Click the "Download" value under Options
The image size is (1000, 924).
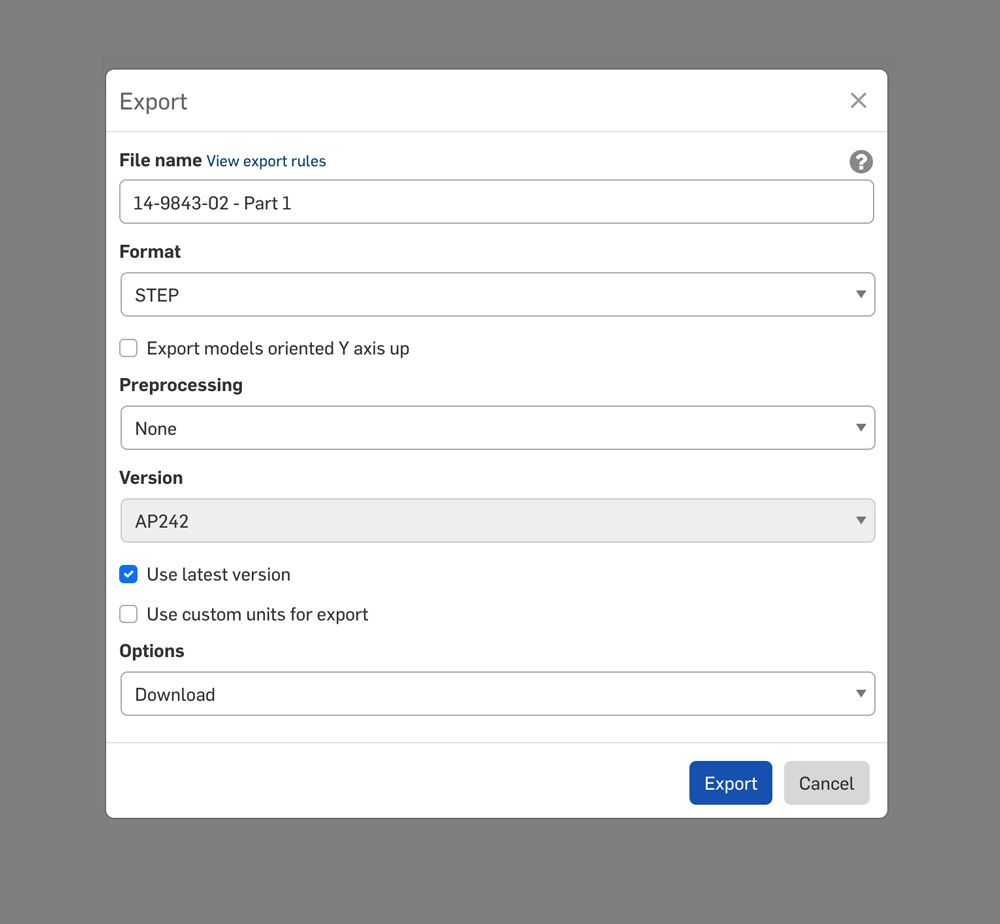point(175,693)
